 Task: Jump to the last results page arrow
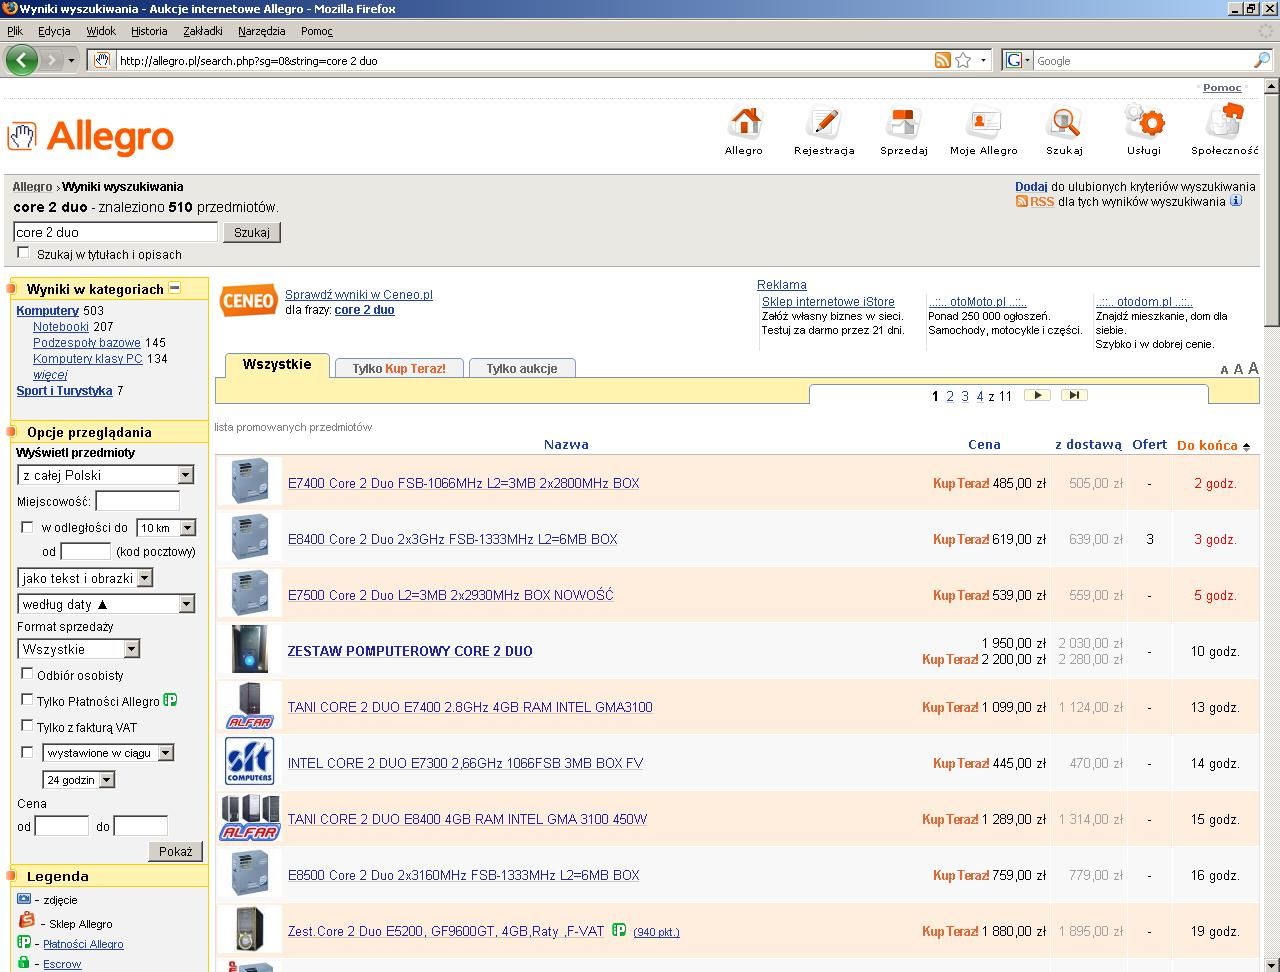[1074, 395]
